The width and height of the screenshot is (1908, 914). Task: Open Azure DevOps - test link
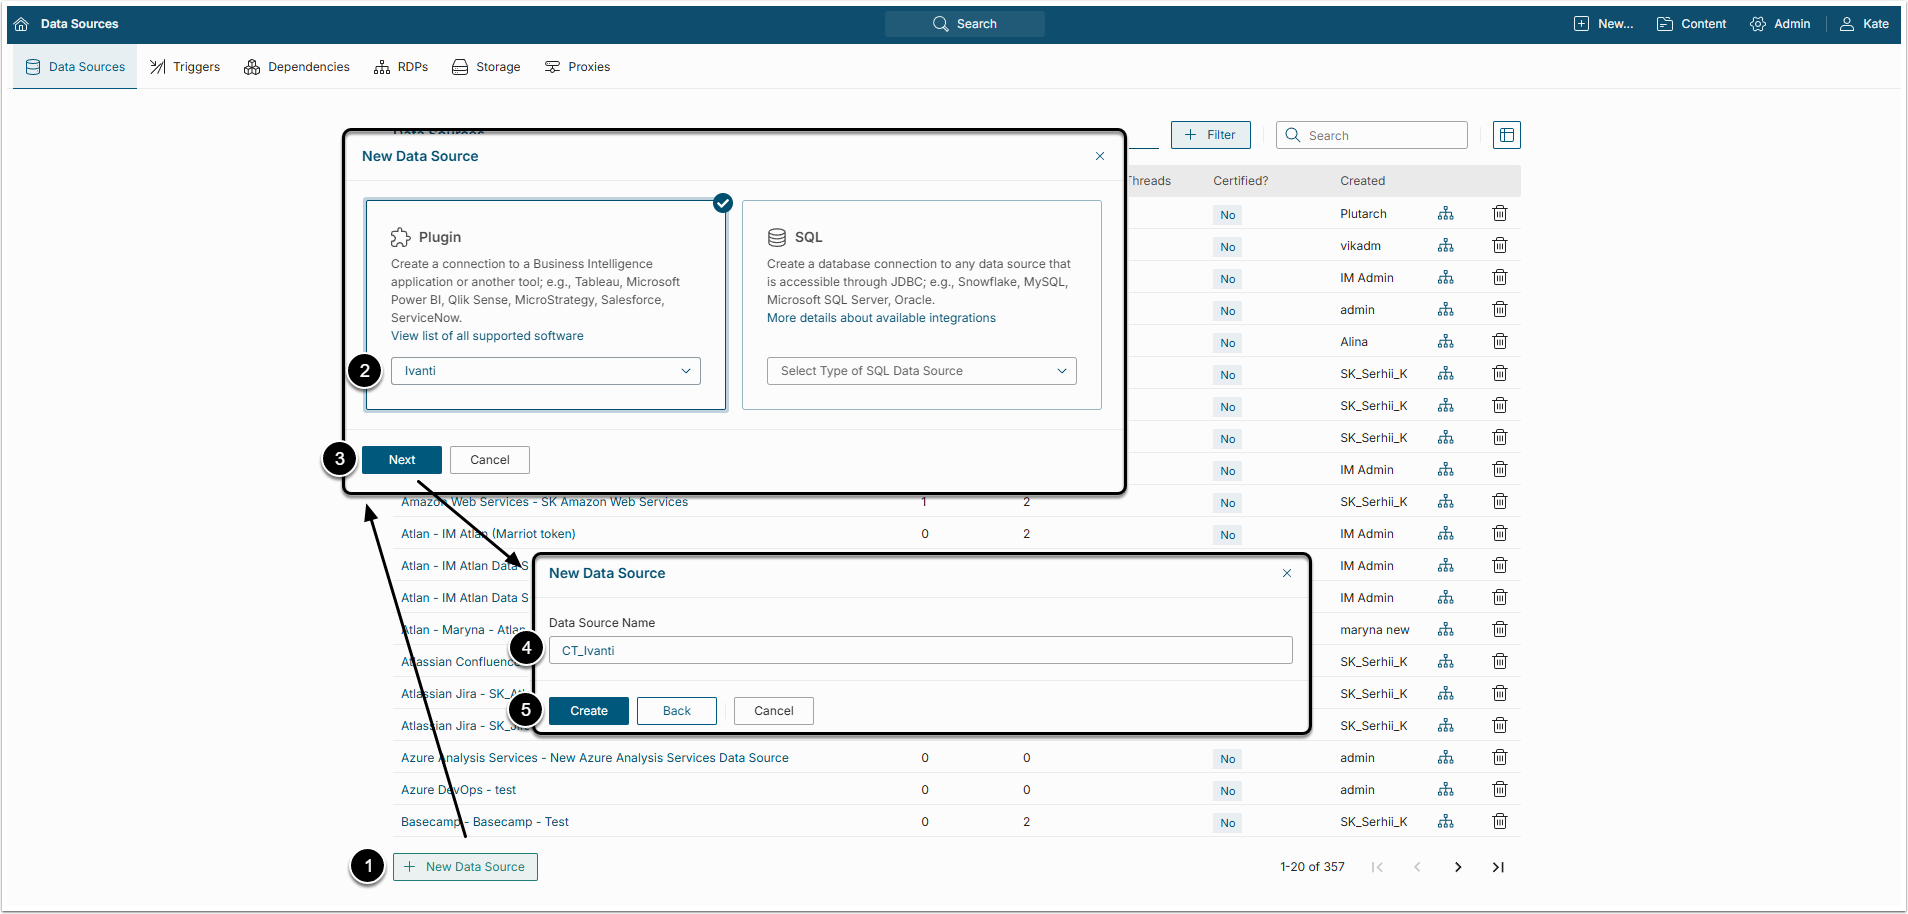(x=458, y=790)
